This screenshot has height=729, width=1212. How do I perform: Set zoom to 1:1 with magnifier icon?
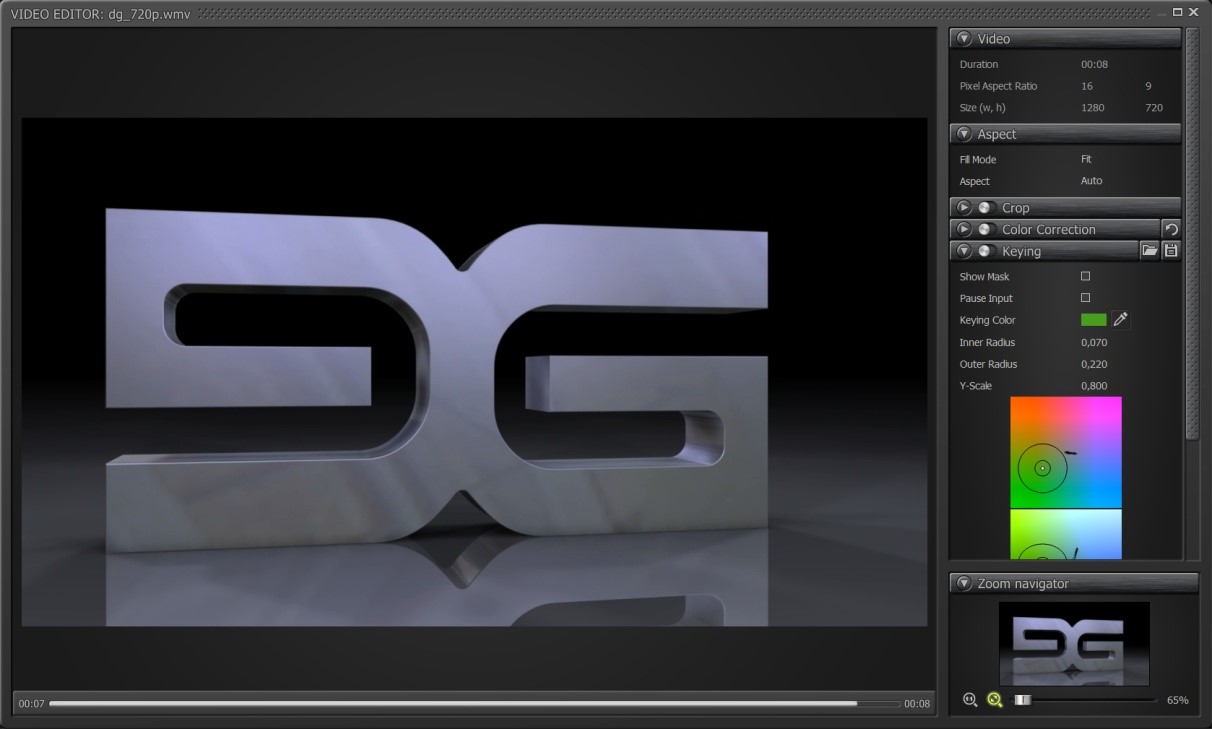(x=969, y=700)
